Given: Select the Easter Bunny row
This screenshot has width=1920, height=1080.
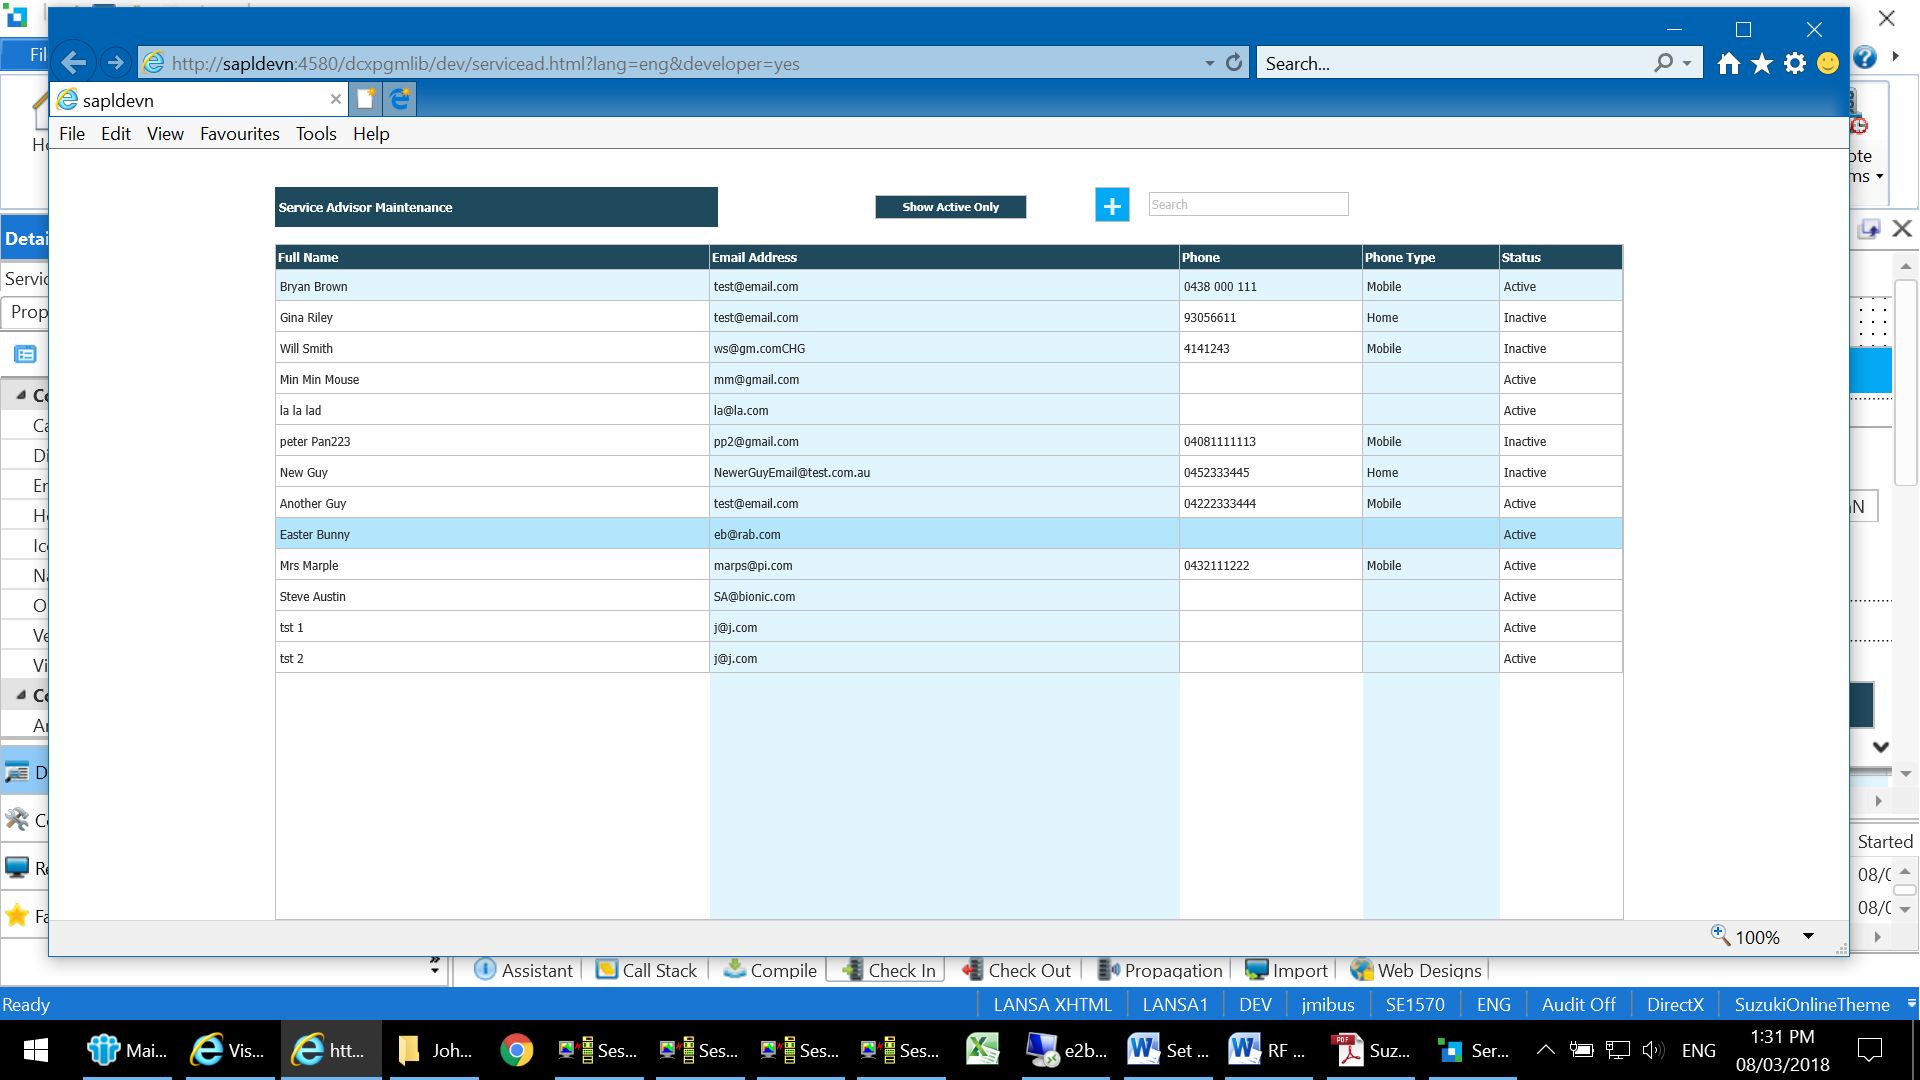Looking at the screenshot, I should pos(490,535).
